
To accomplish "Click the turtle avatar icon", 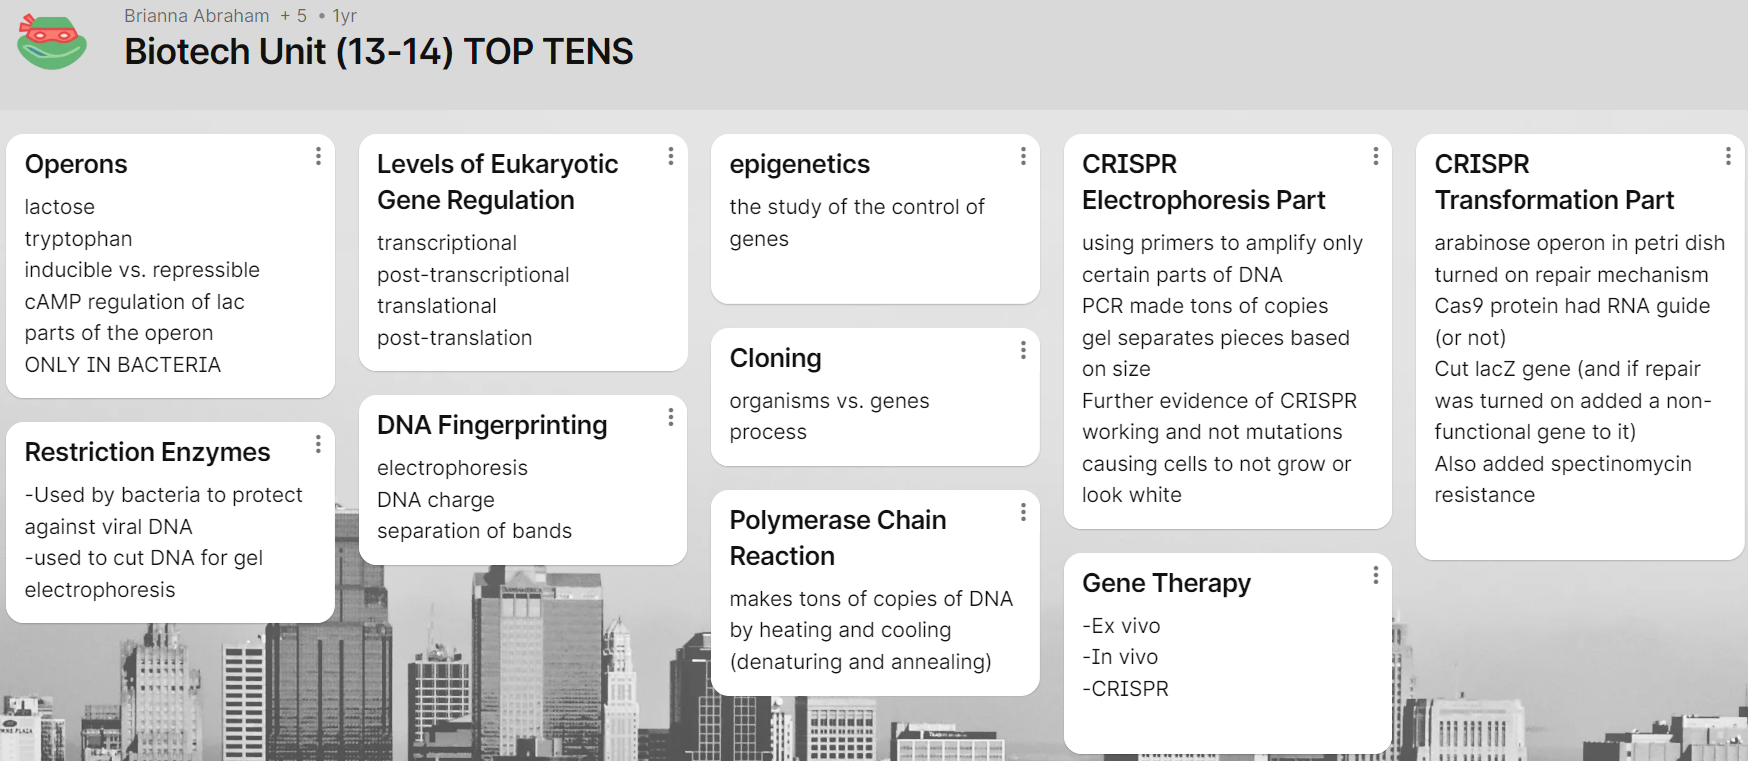I will [x=52, y=42].
